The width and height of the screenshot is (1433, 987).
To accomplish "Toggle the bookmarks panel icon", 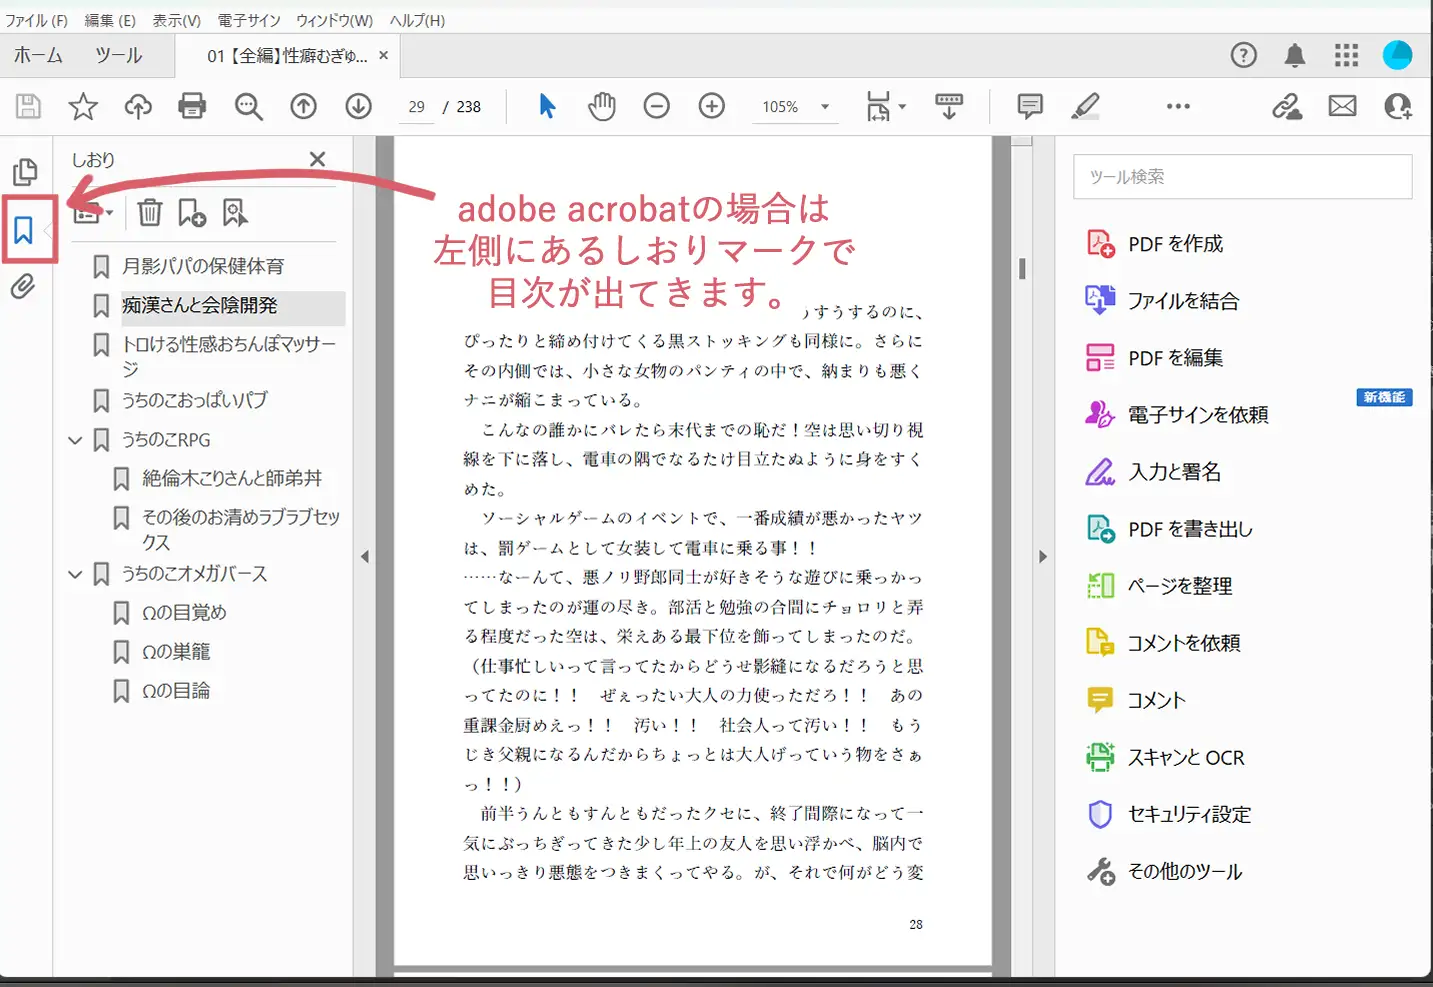I will pos(24,231).
